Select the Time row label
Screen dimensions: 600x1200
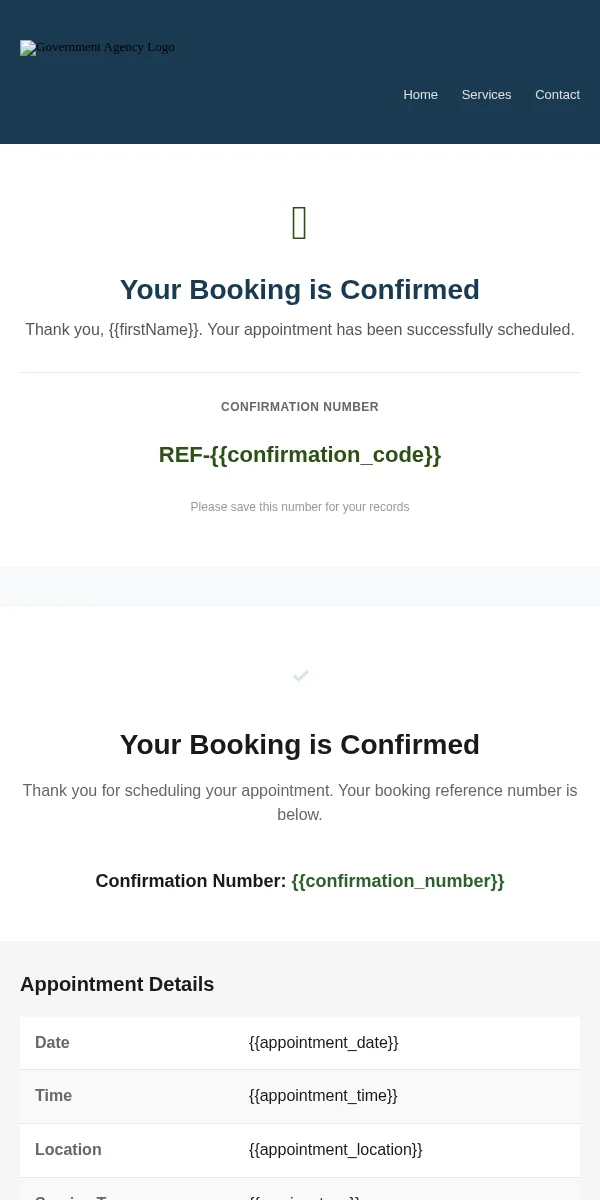53,1096
